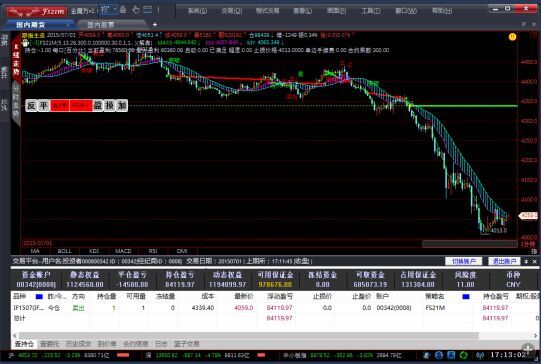Screen dimensions: 541x364
Task: Click the 退出账户 button
Action: [x=504, y=262]
